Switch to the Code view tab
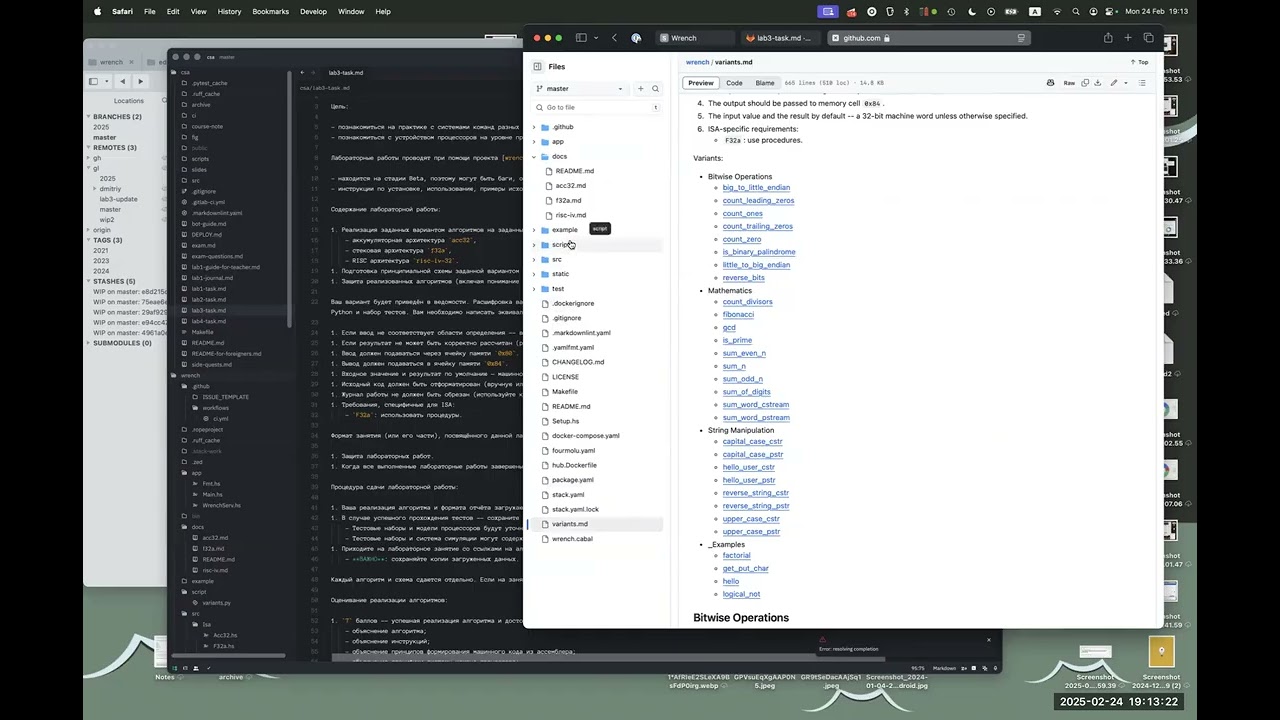Viewport: 1280px width, 720px height. click(x=734, y=83)
